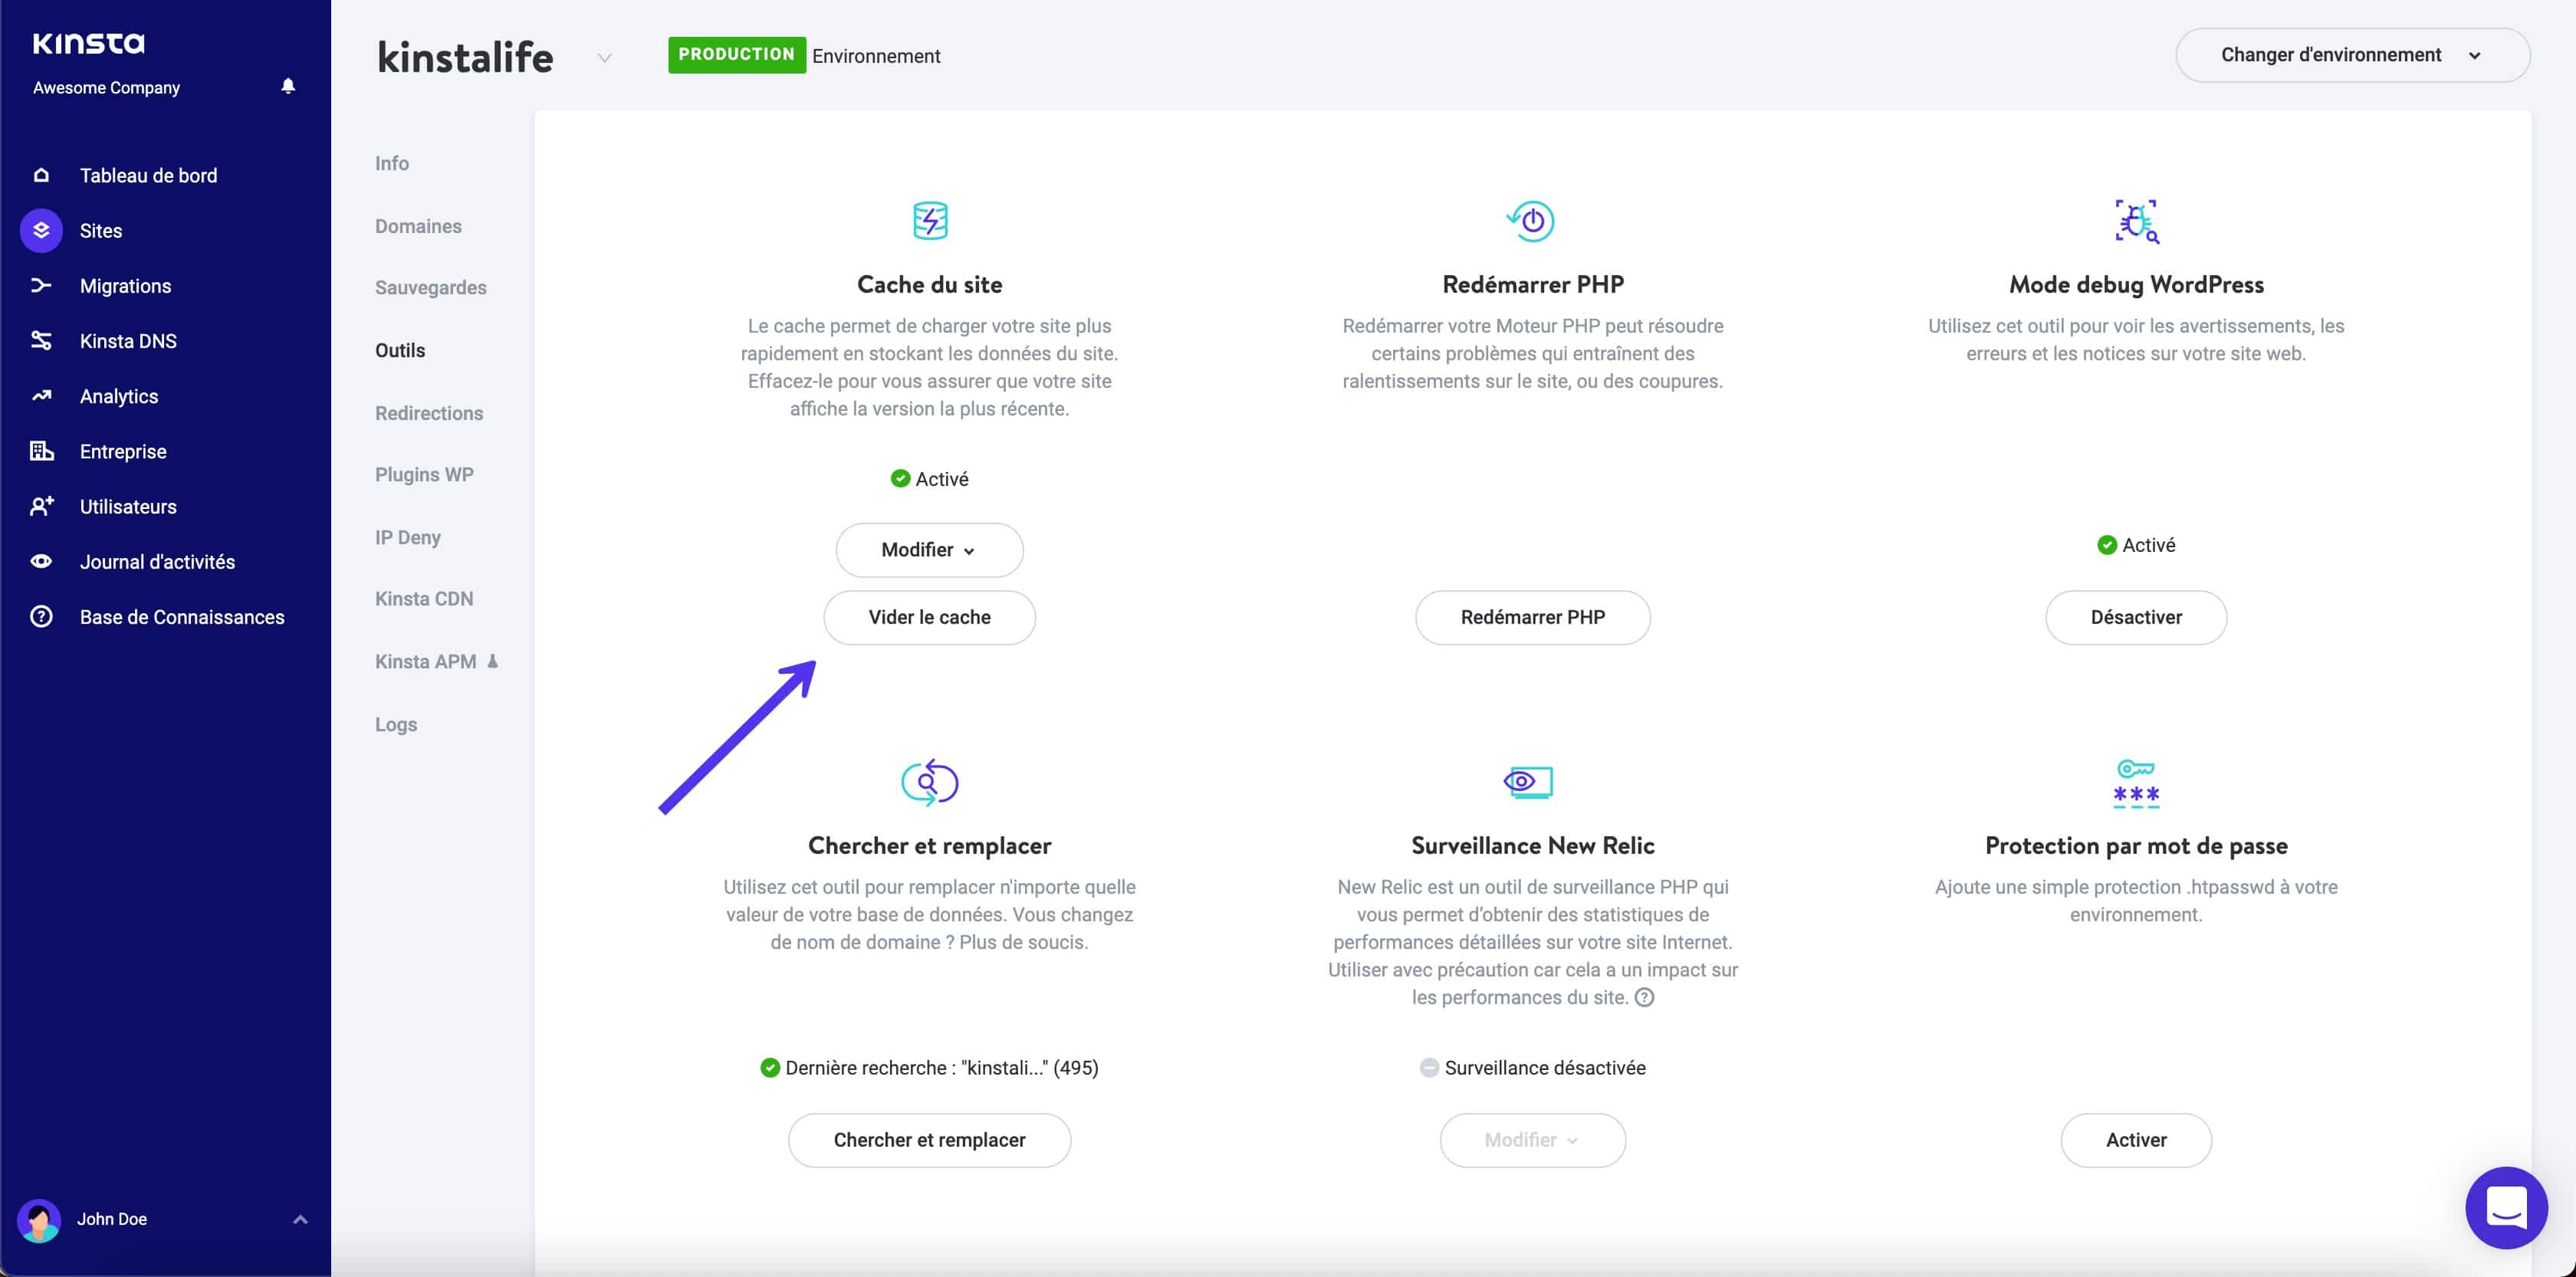Click Activé status under Cache du site
Screen dimensions: 2576x1277
[941, 478]
